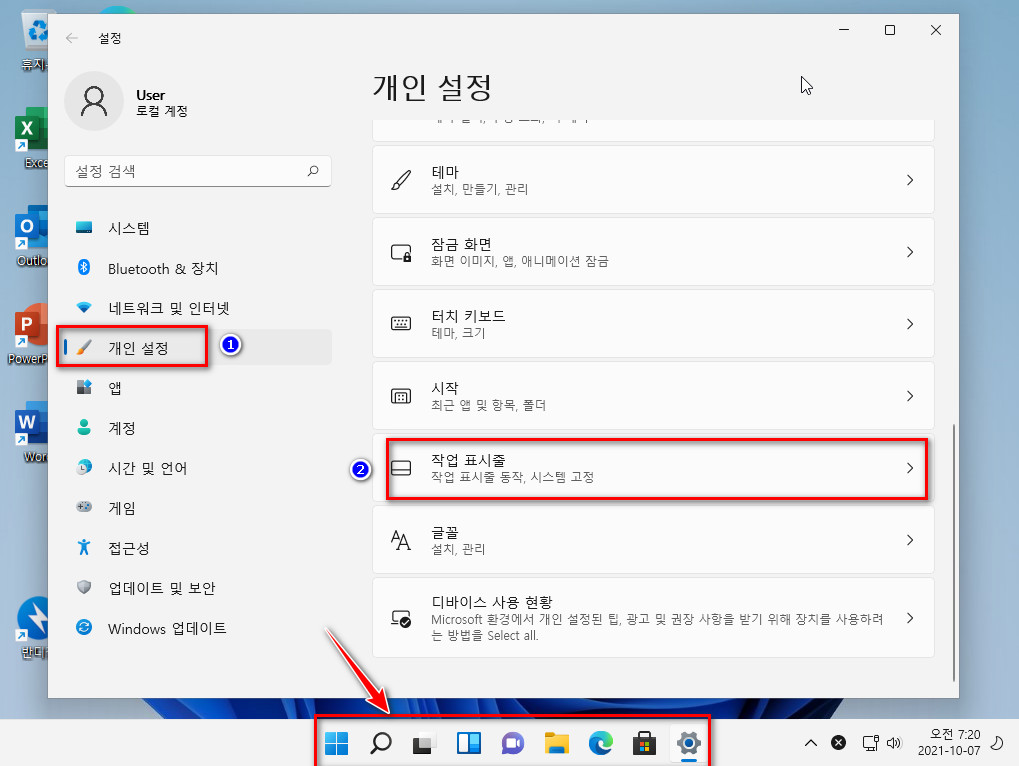Open taskbar Search magnifier icon

(381, 743)
